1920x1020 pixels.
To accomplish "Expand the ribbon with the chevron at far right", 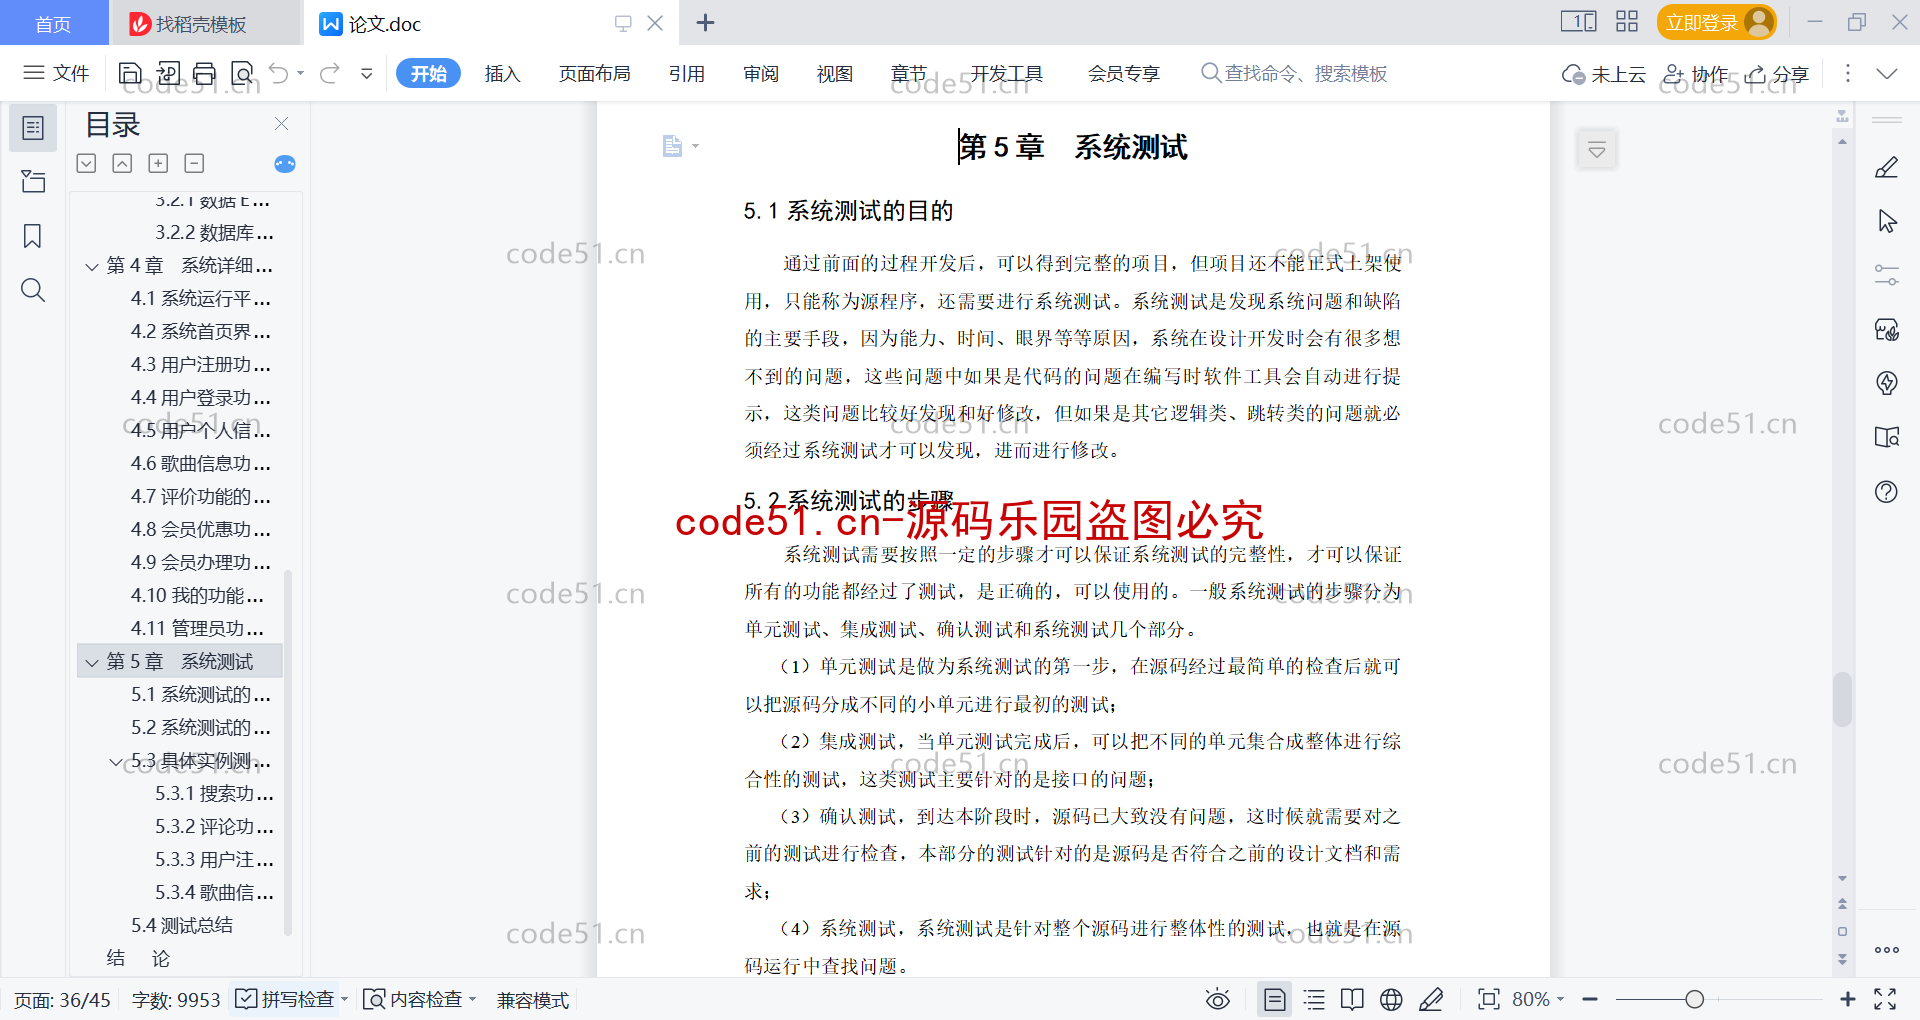I will (1887, 73).
